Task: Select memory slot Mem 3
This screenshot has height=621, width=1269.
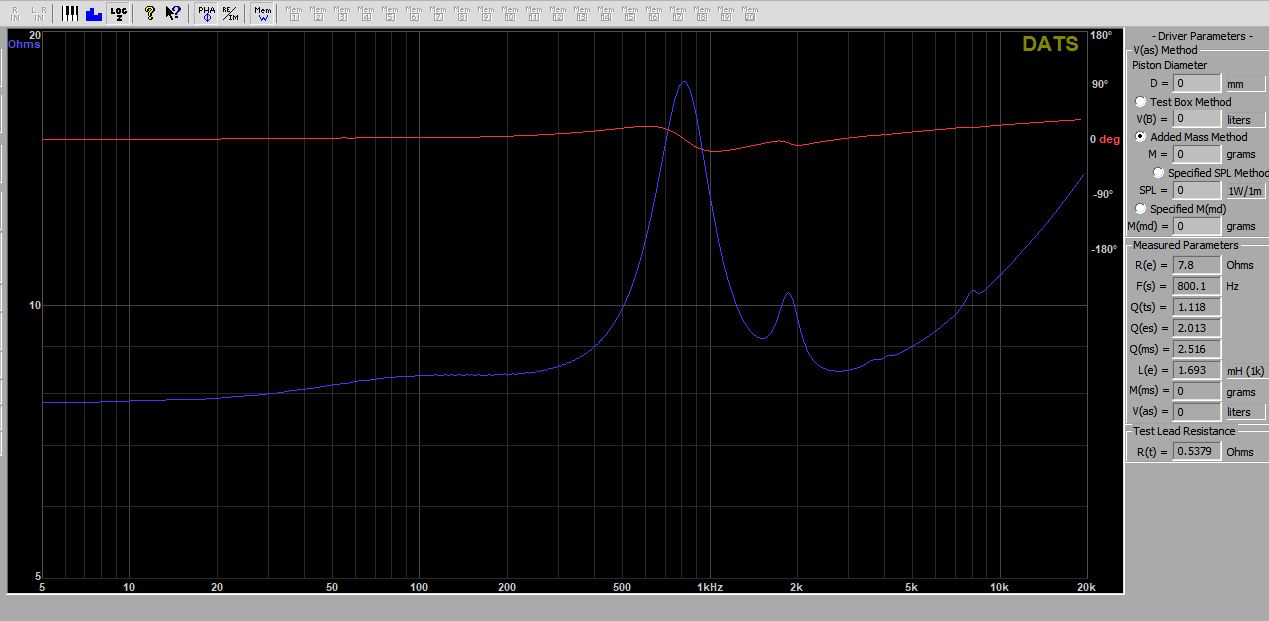Action: (342, 13)
